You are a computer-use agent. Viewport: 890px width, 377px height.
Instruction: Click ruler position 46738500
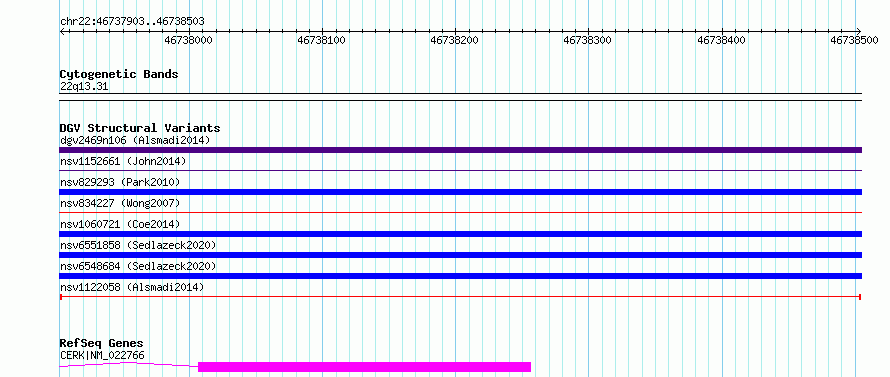[854, 40]
